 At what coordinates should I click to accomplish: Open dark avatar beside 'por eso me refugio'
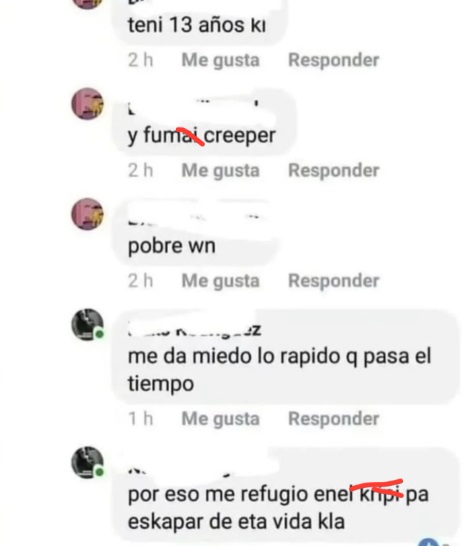tap(87, 462)
